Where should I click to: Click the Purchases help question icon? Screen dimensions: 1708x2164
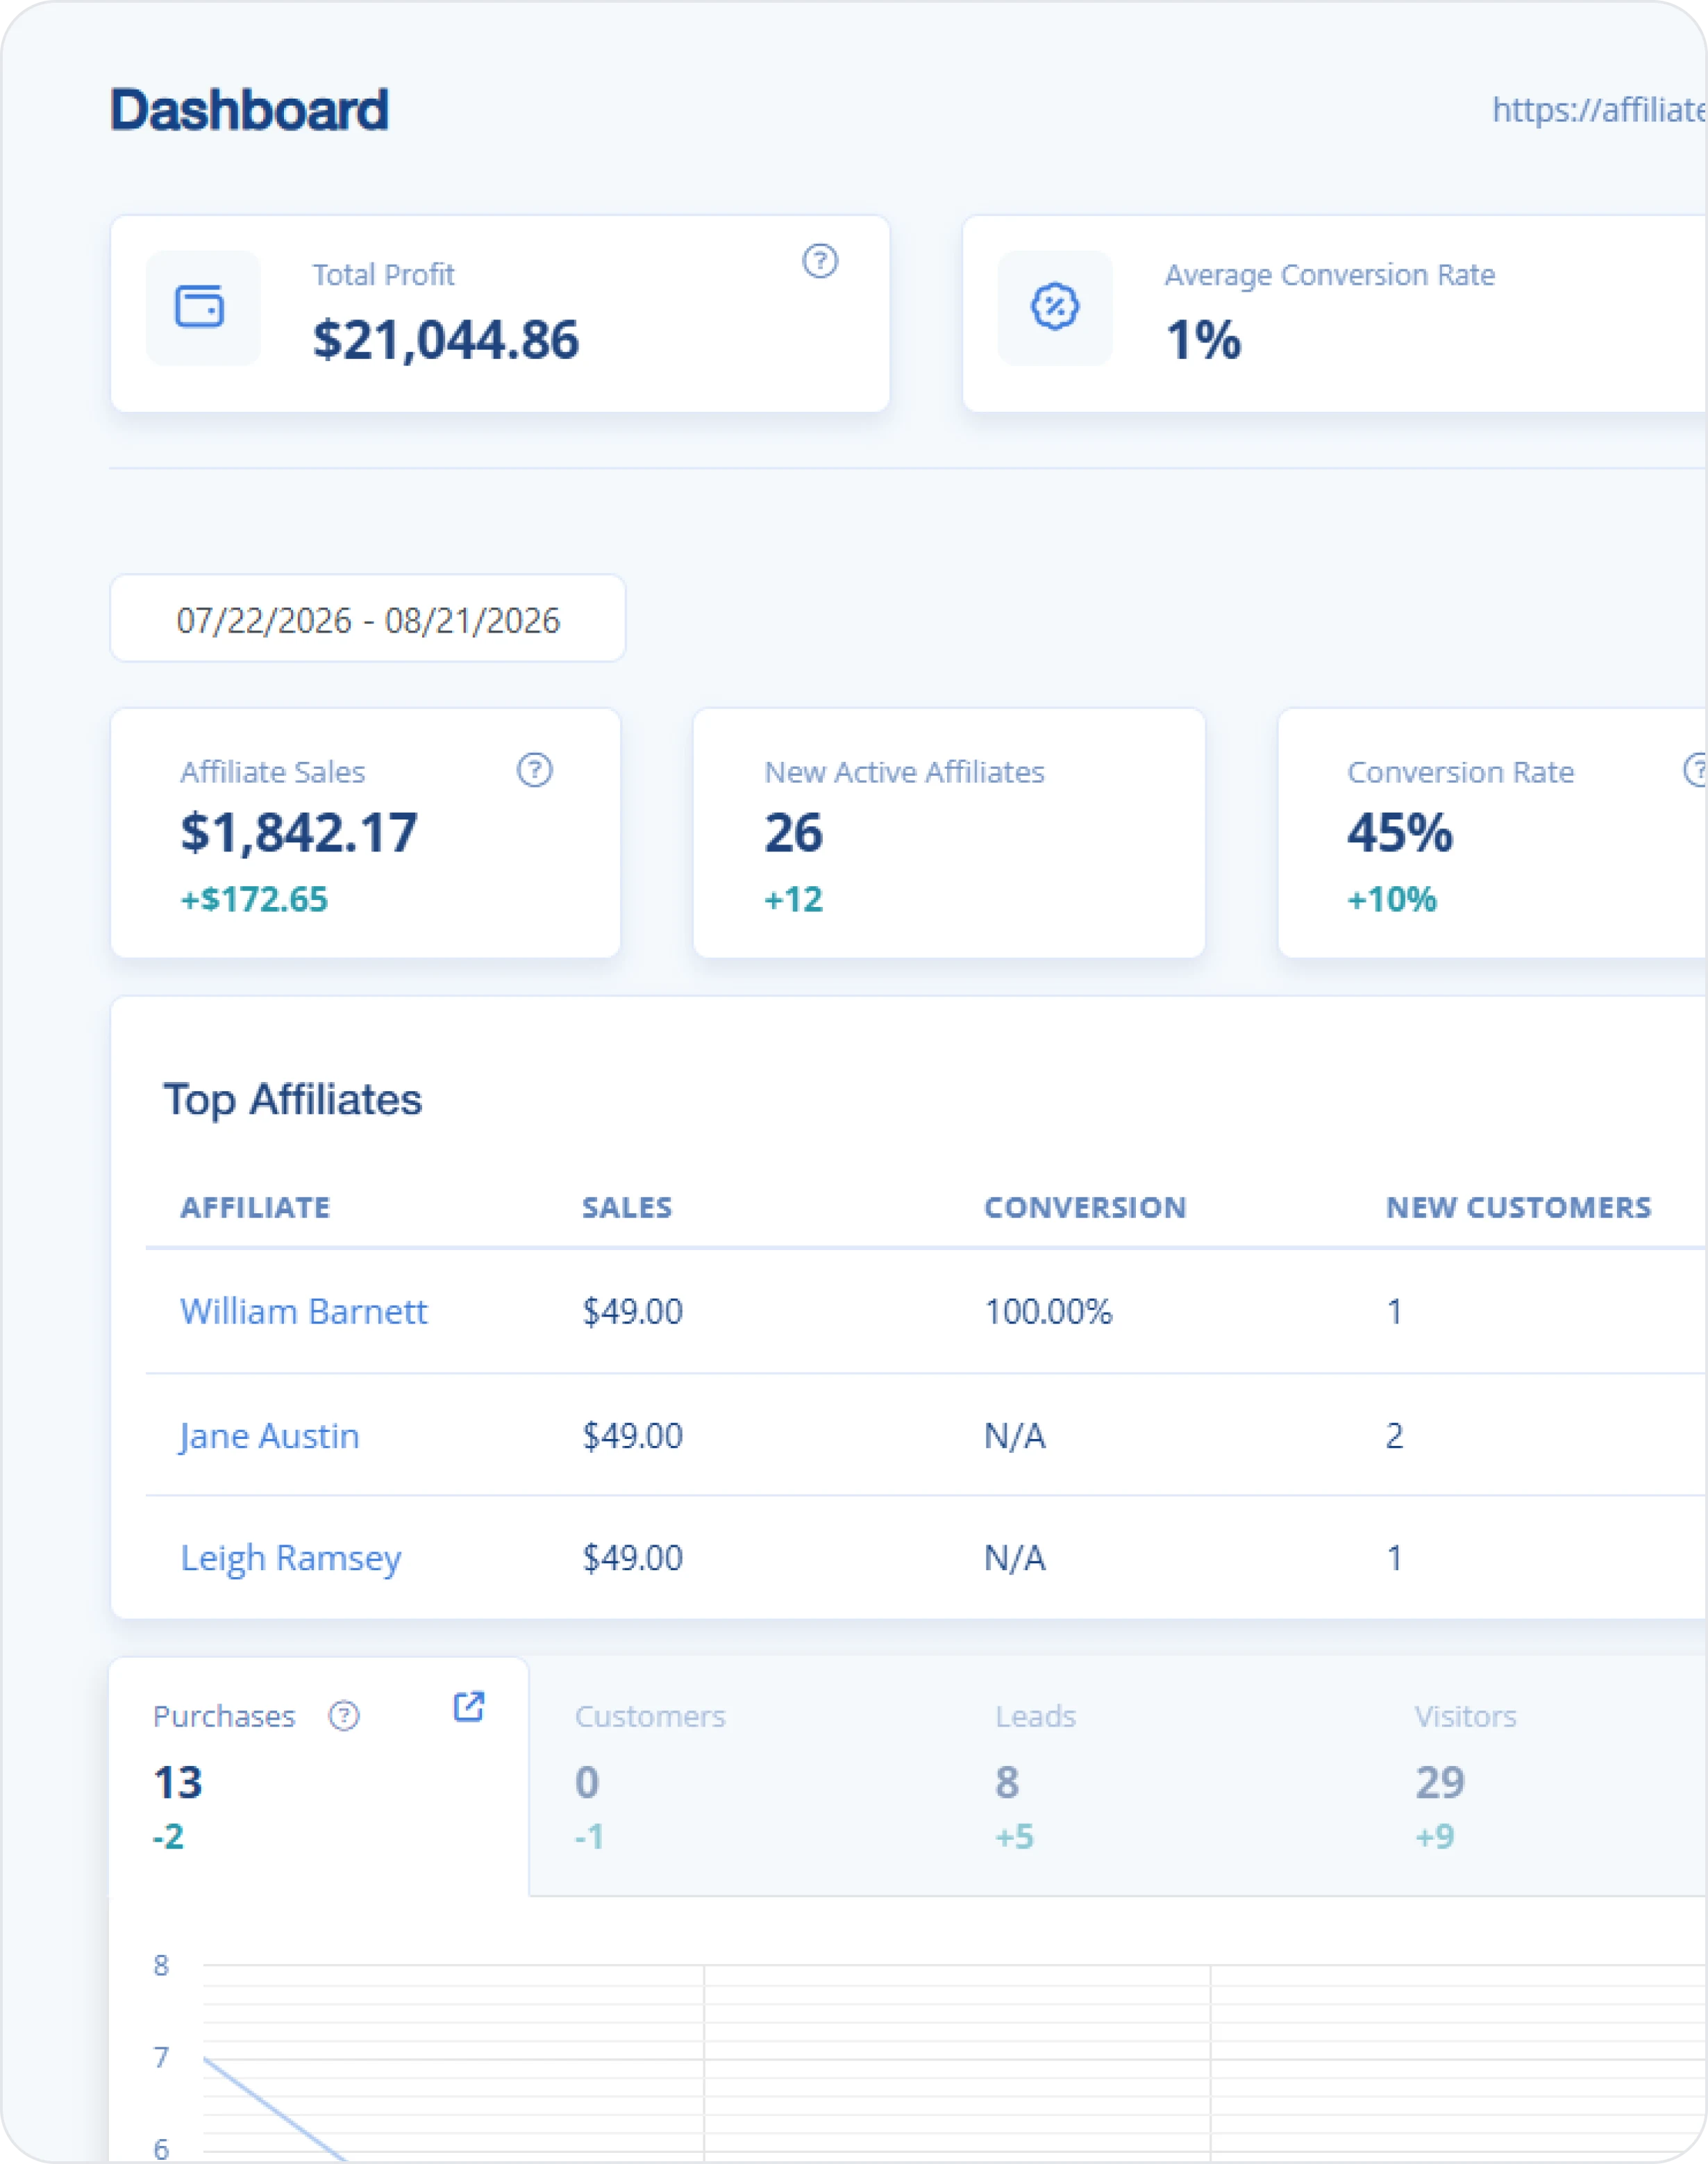click(x=344, y=1716)
